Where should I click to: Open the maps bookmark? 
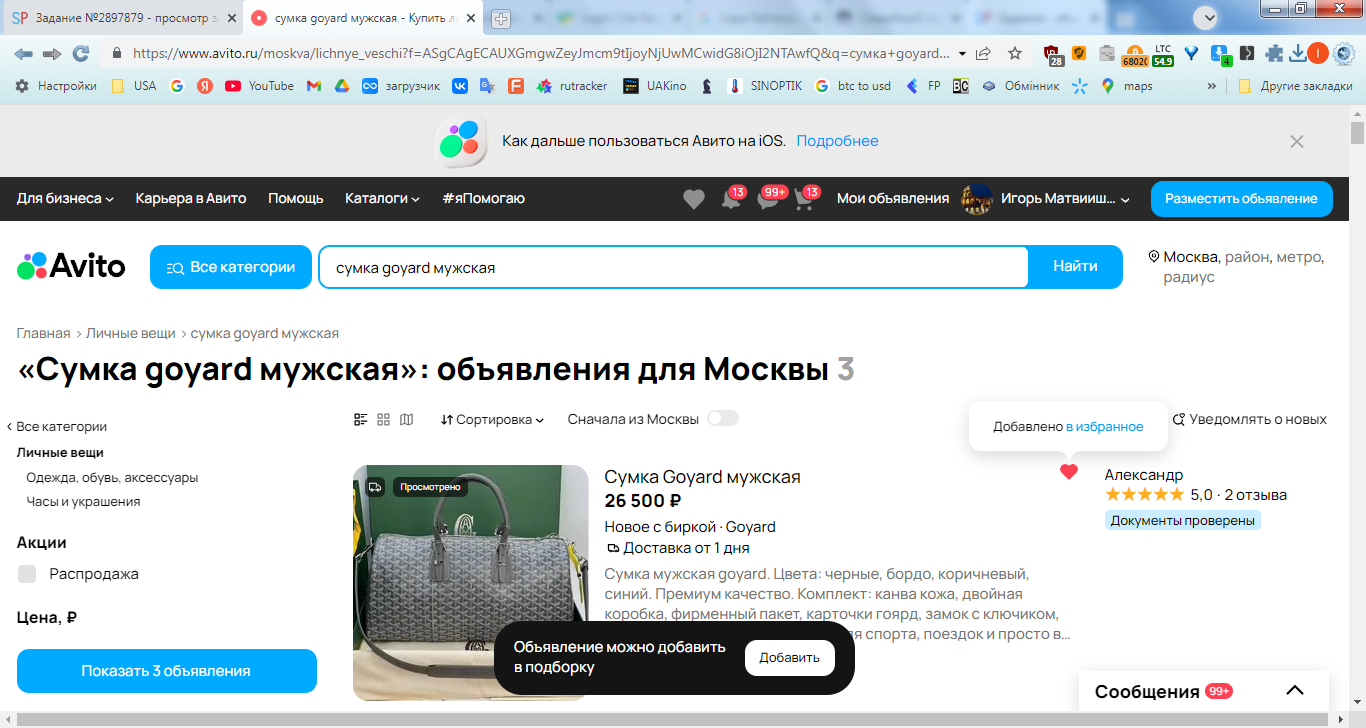coord(1127,86)
